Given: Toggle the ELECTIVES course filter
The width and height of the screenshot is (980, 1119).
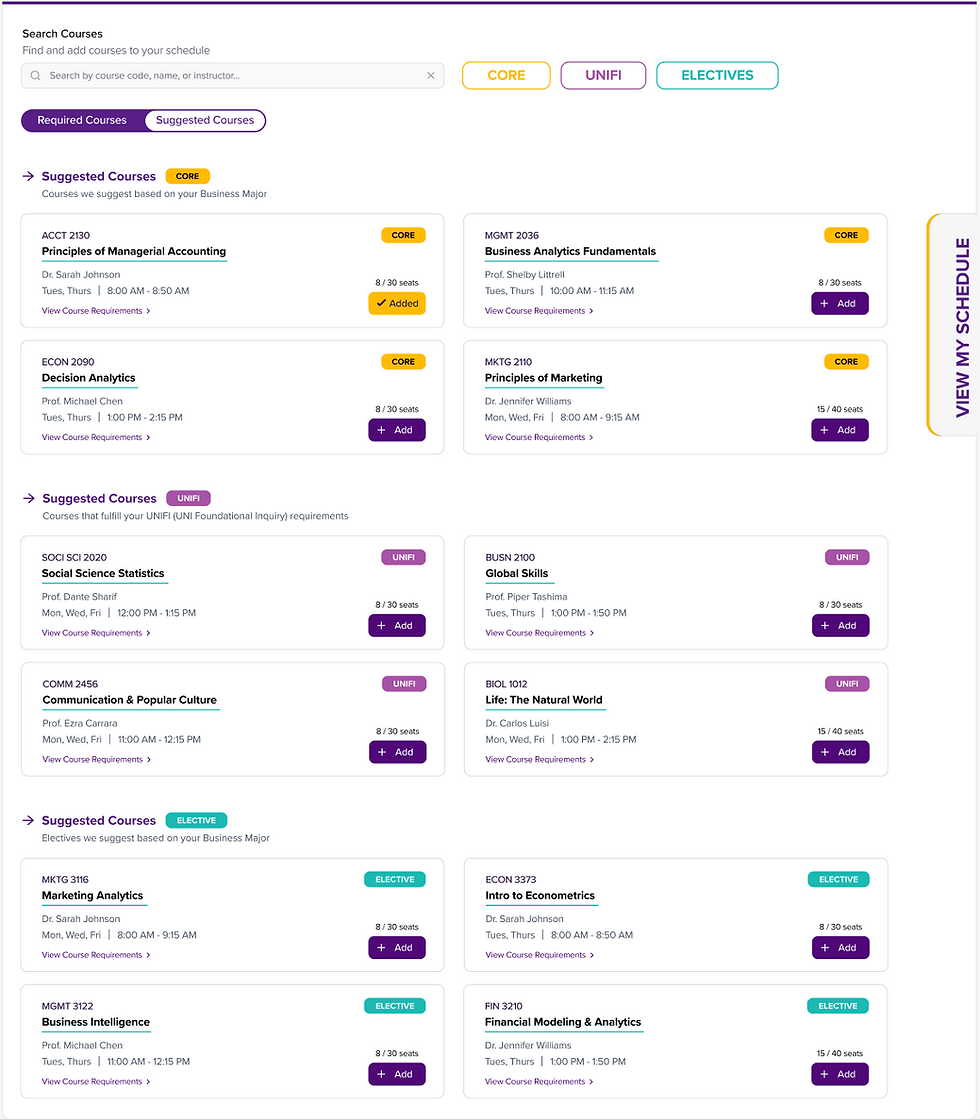Looking at the screenshot, I should click(717, 75).
